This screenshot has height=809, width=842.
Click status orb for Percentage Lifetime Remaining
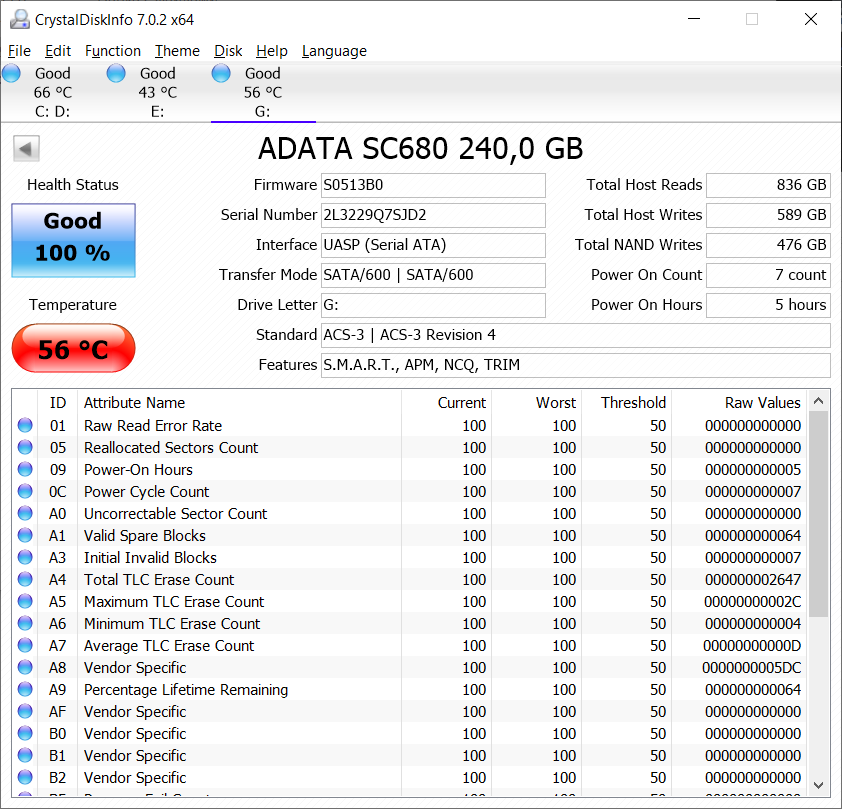[25, 689]
